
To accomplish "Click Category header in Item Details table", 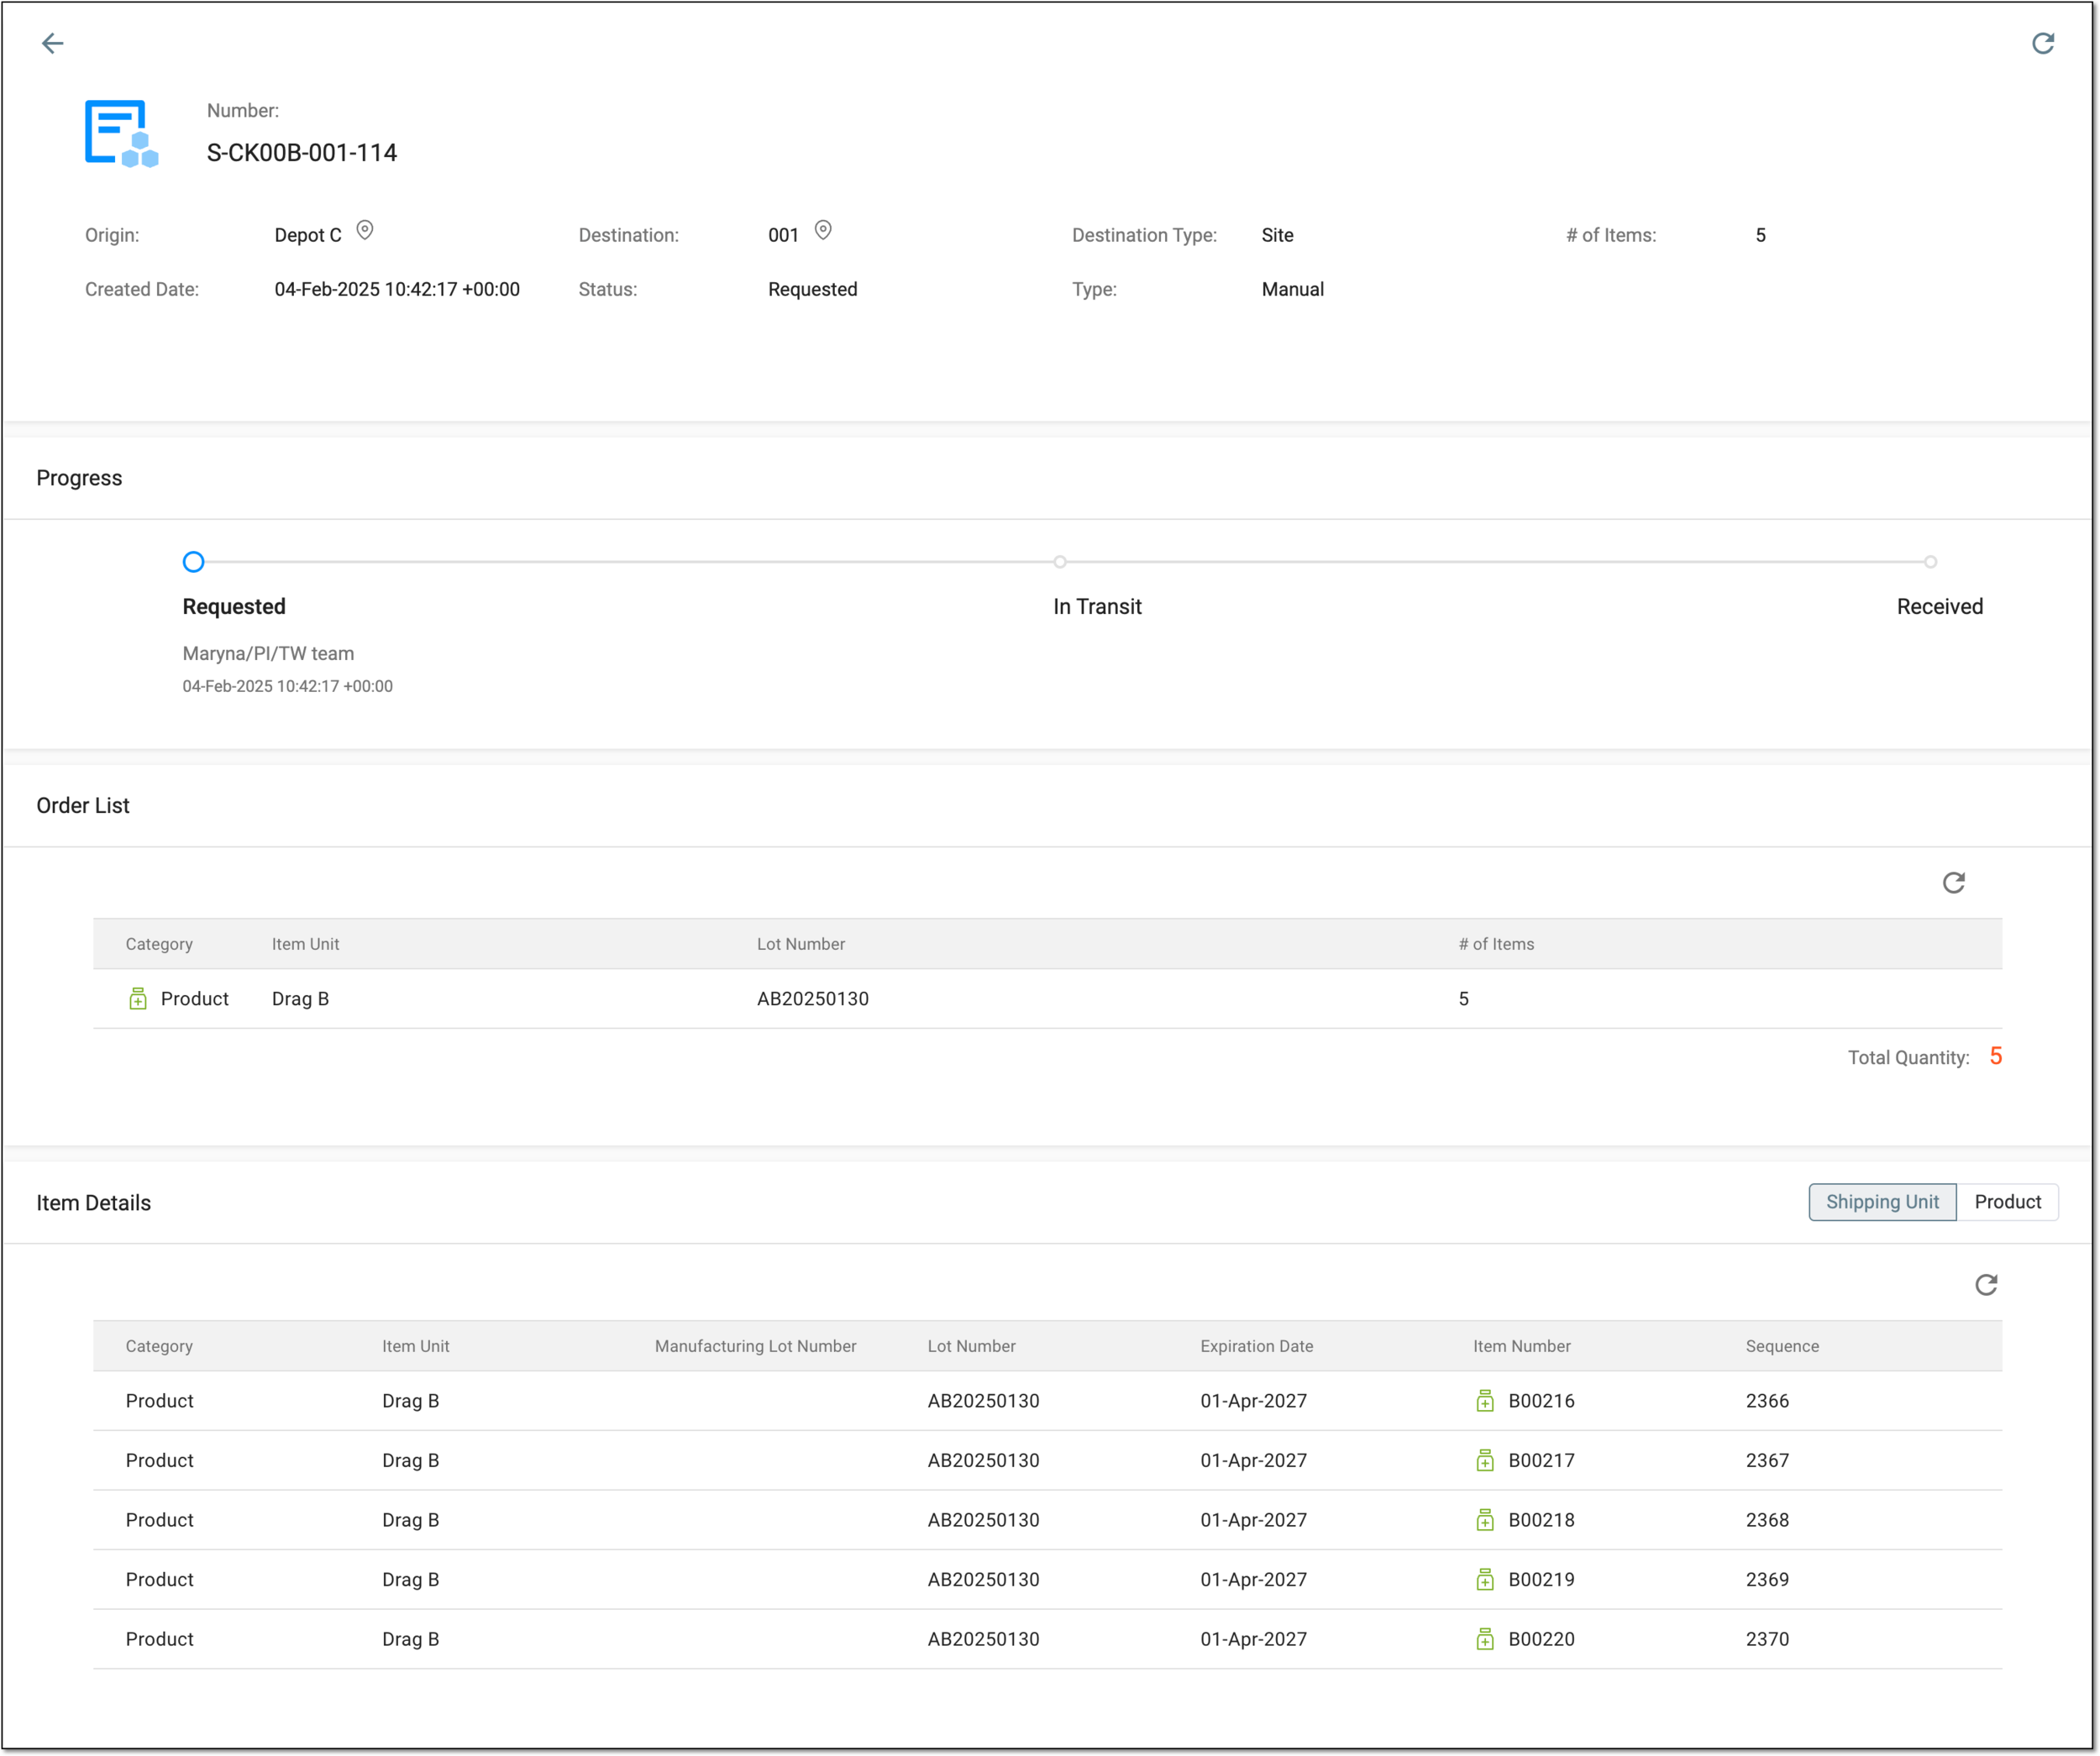I will (159, 1346).
